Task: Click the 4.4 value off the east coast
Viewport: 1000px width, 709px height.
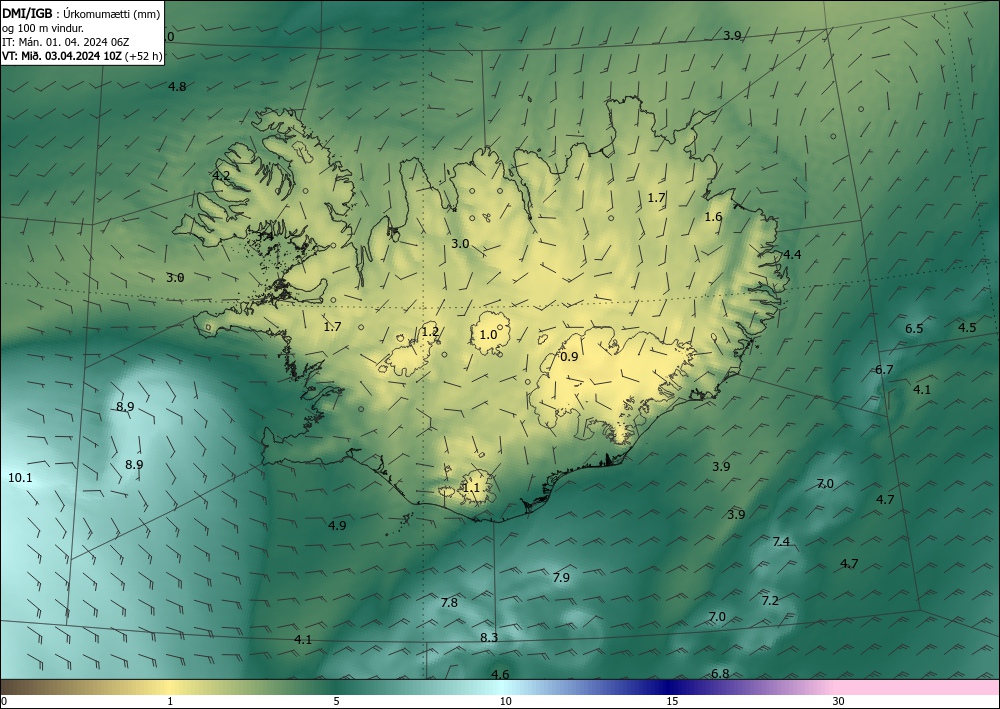Action: 791,255
